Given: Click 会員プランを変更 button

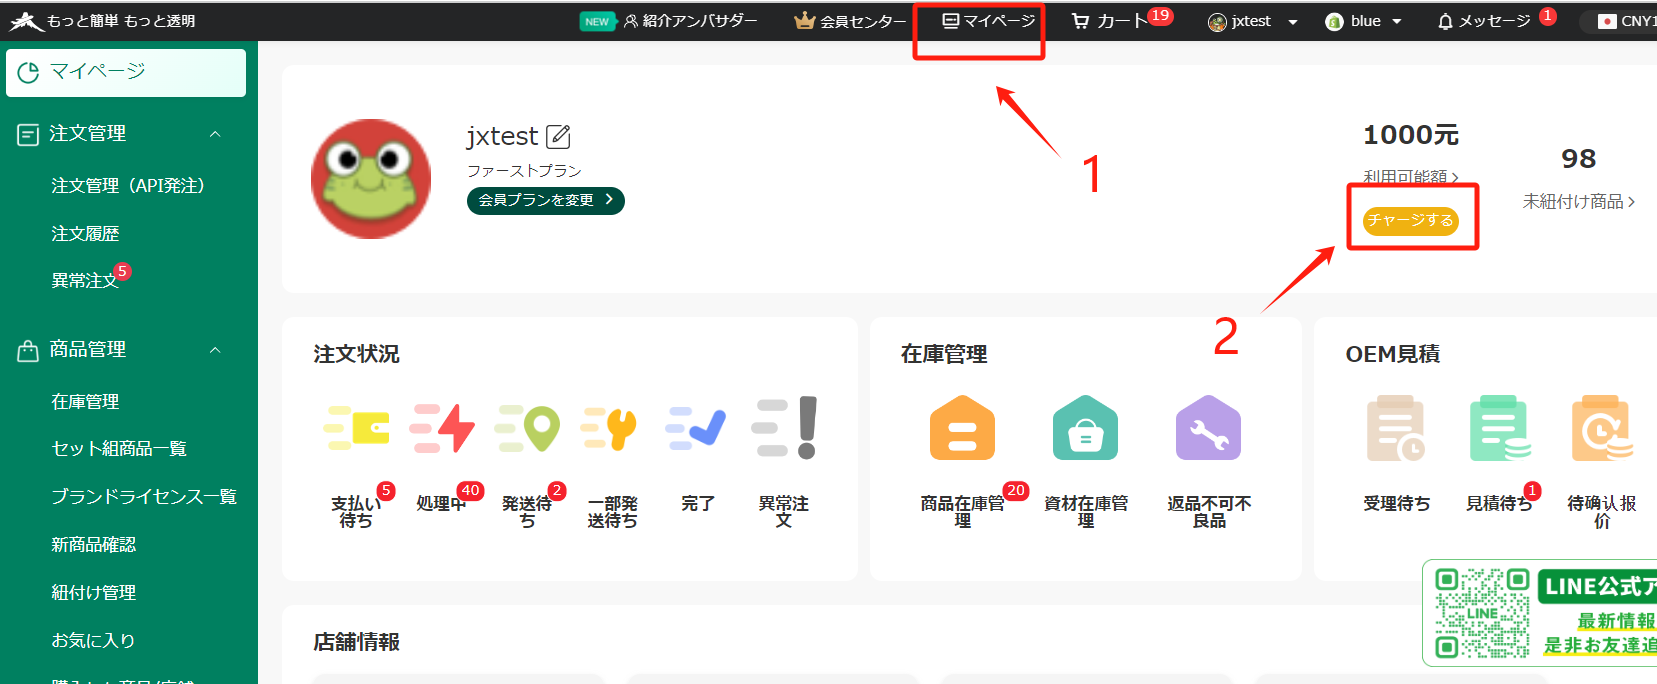Looking at the screenshot, I should 546,200.
